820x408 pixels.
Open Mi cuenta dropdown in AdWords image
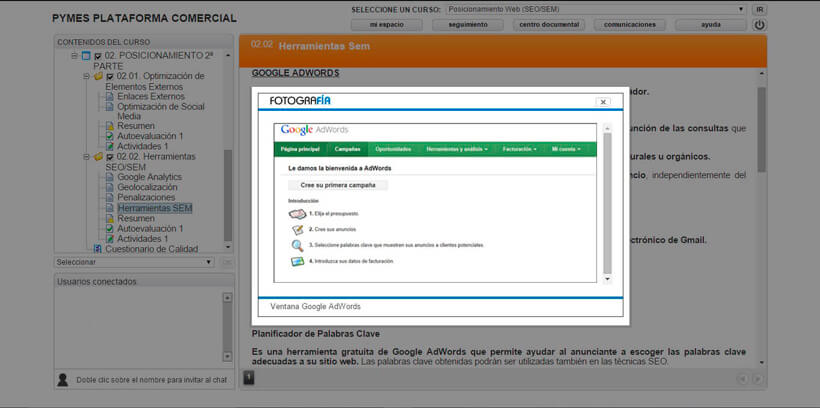coord(566,149)
